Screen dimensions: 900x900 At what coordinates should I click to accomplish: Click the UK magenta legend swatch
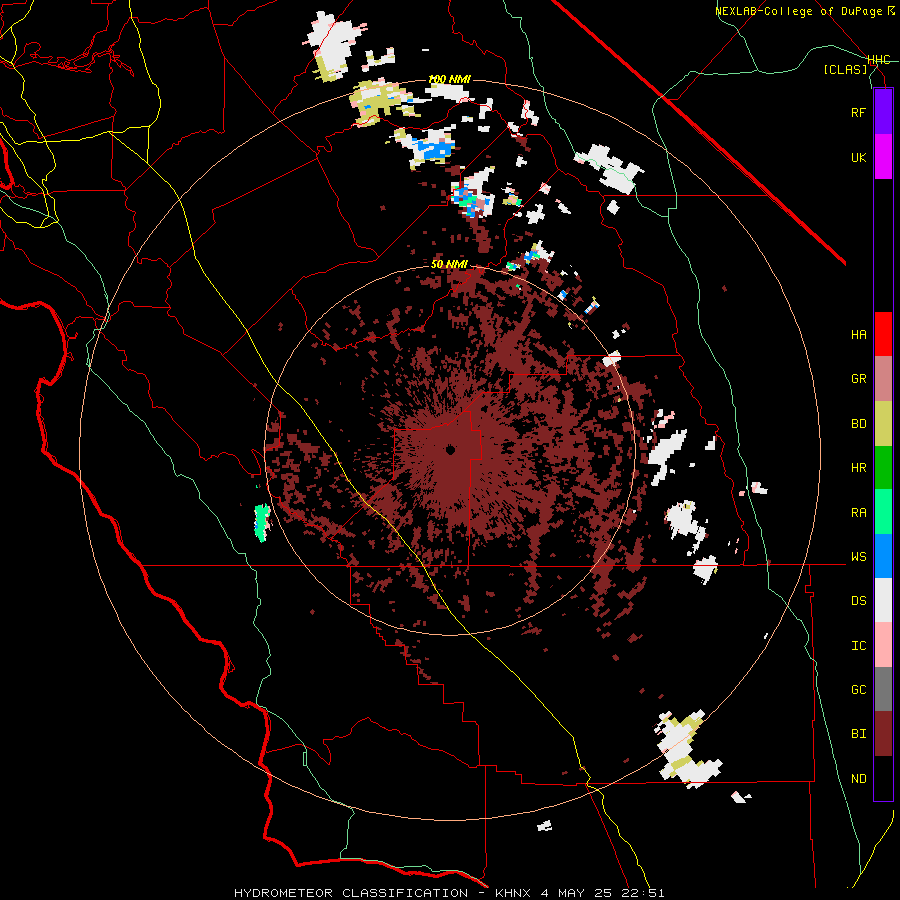click(x=883, y=157)
